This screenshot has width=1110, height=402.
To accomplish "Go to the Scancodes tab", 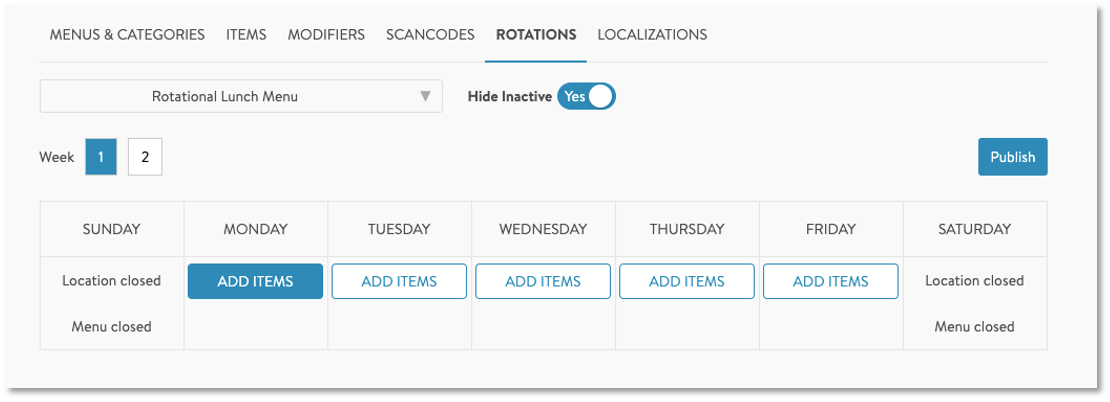I will pyautogui.click(x=430, y=34).
